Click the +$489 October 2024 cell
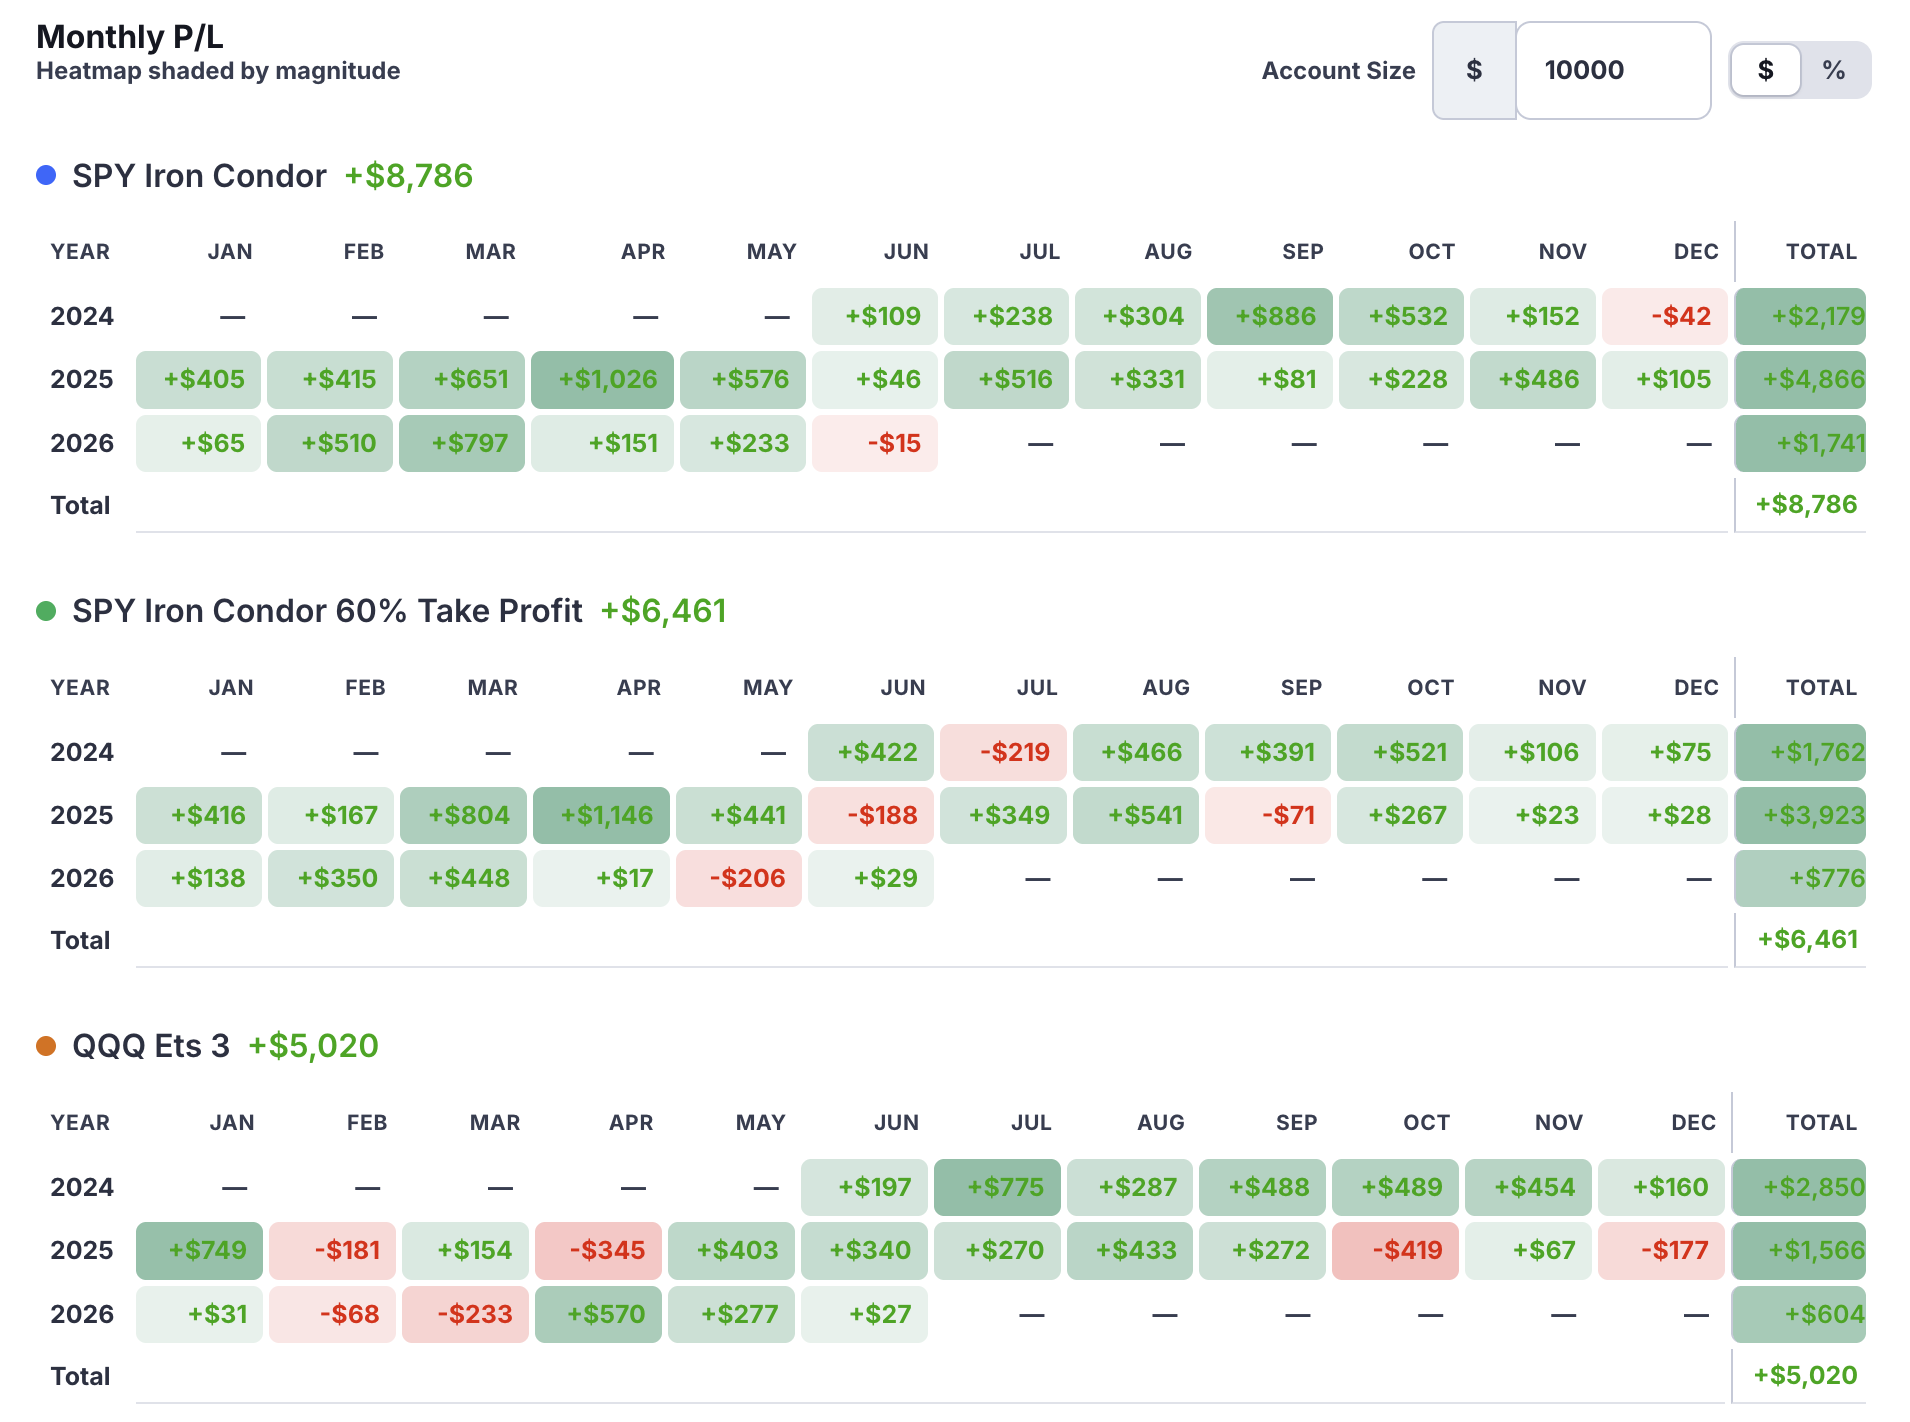The image size is (1910, 1422). (1395, 1187)
